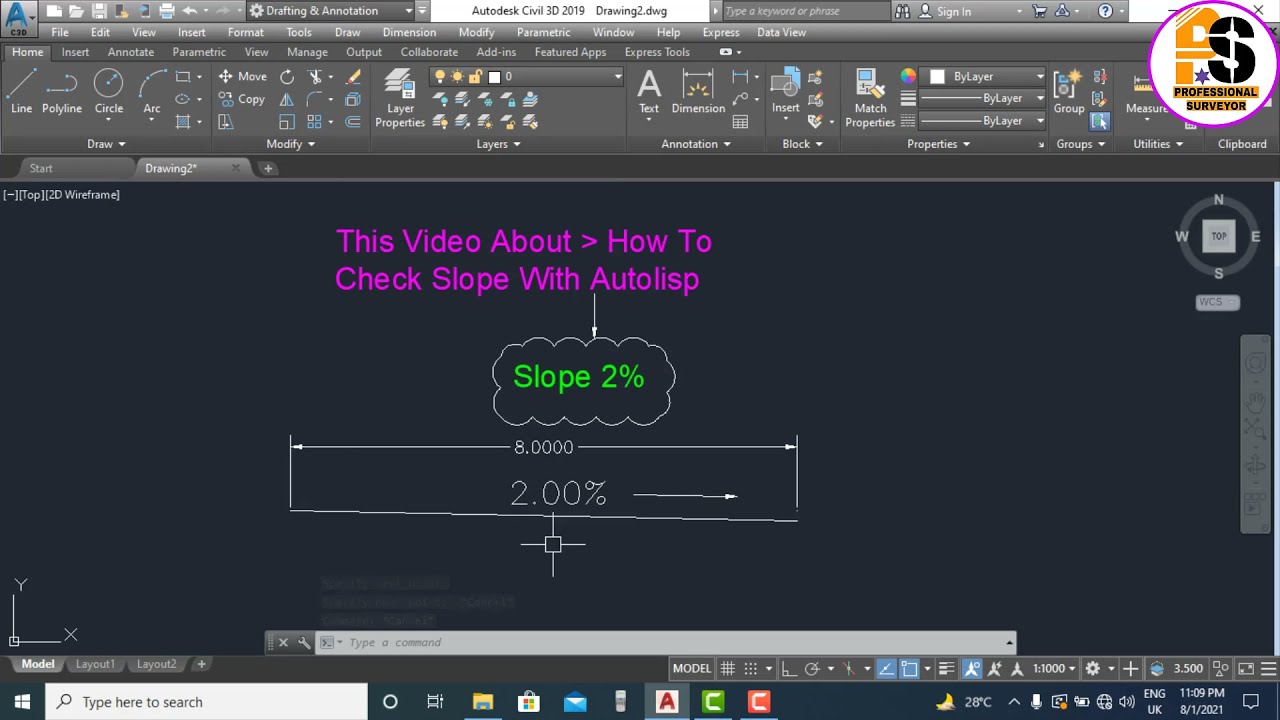The image size is (1280, 720).
Task: Click the Windows taskbar search box
Action: point(207,701)
